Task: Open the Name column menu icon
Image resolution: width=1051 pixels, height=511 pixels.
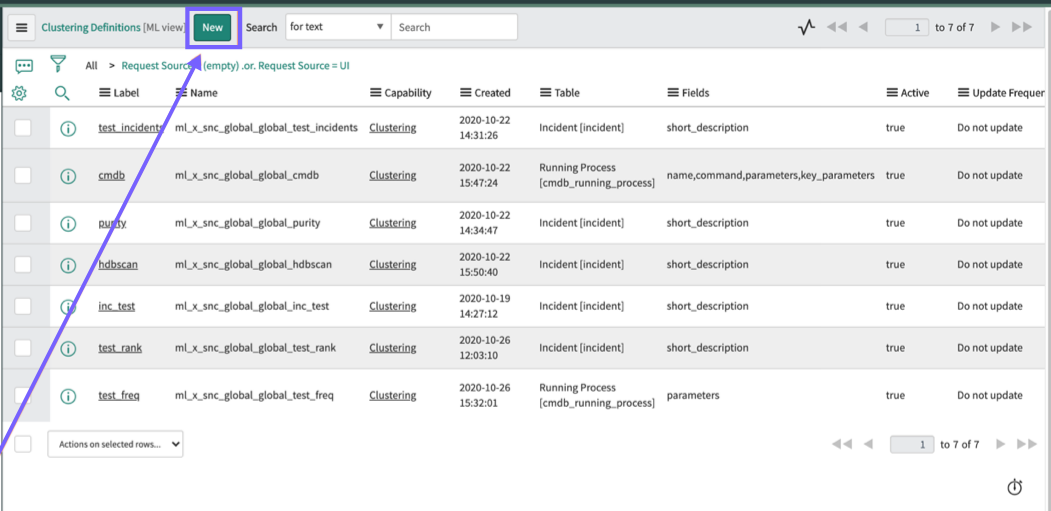Action: click(x=181, y=93)
